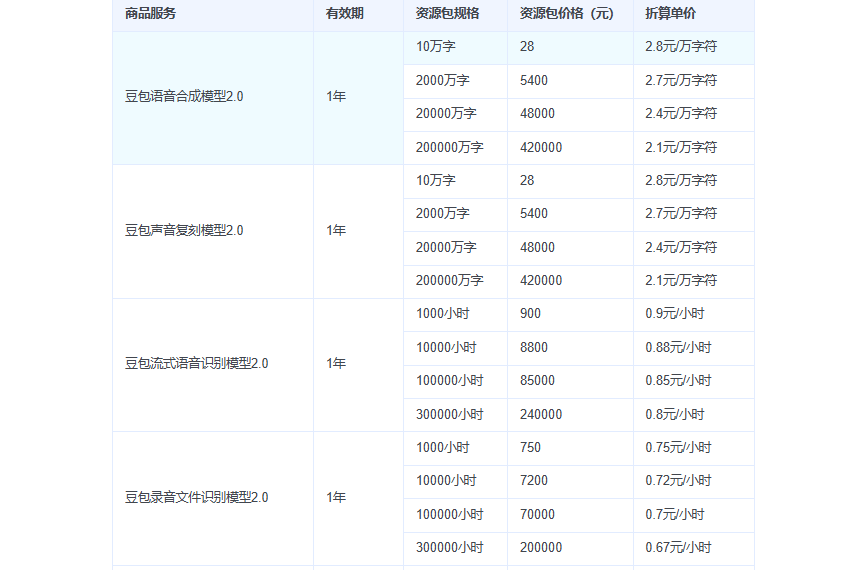
Task: Select the 豆包录音文件识别模型2.0 service cell
Action: [x=213, y=498]
